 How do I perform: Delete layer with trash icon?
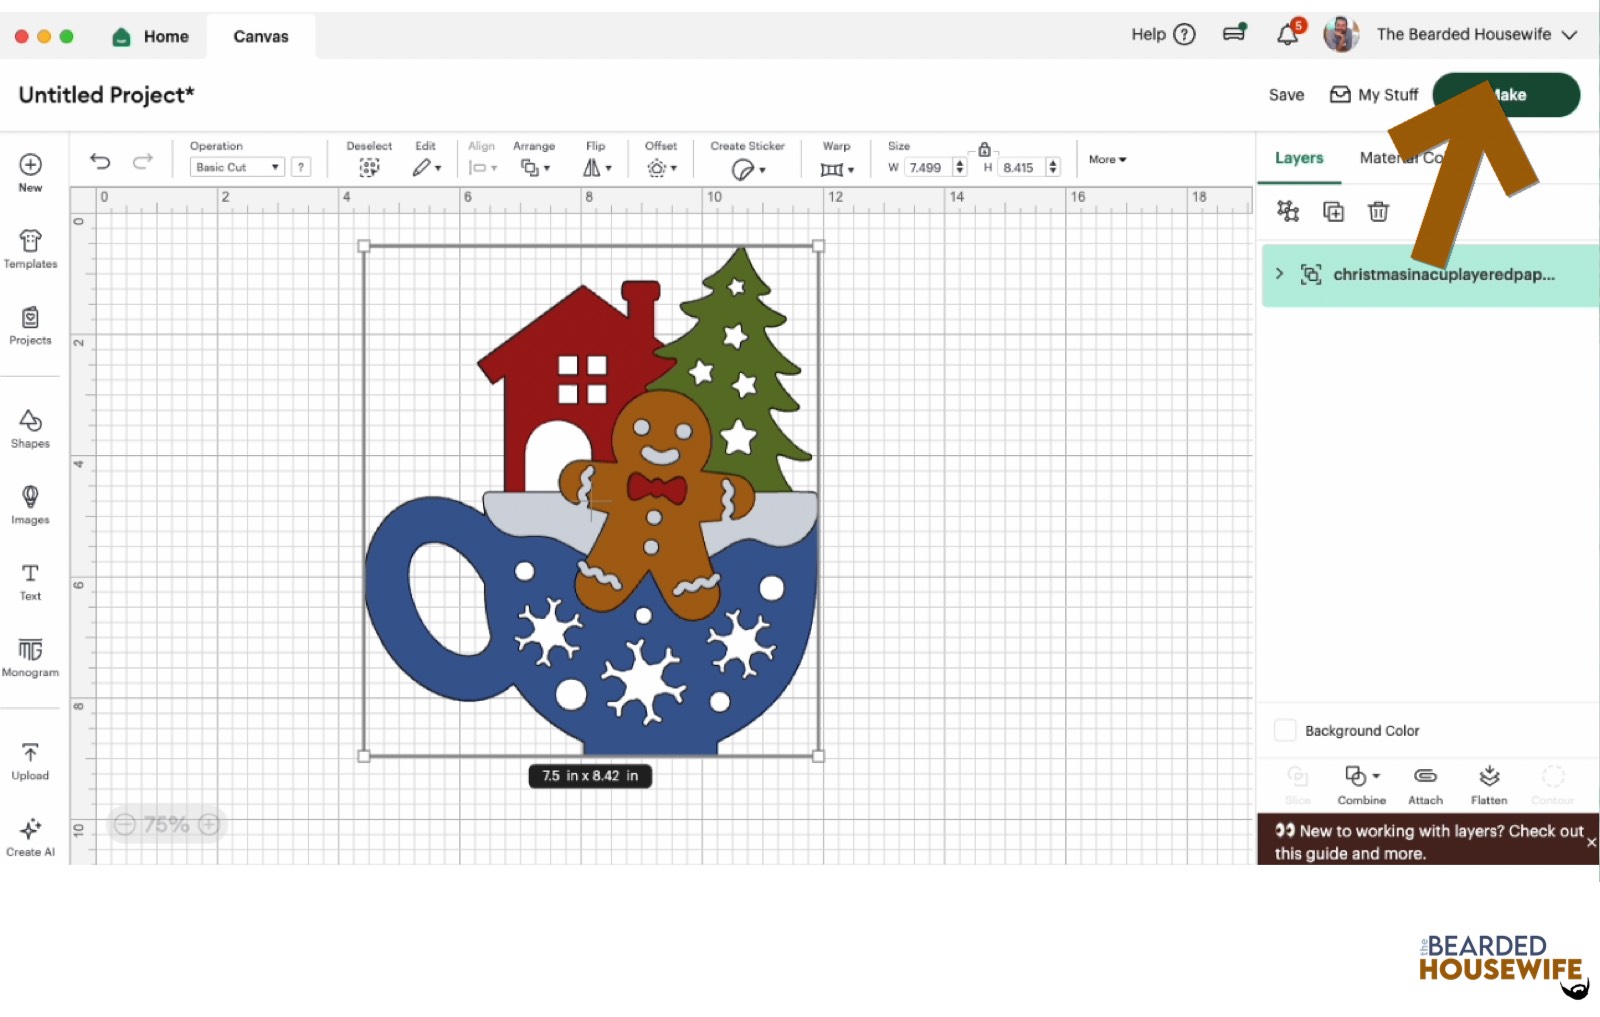point(1378,211)
